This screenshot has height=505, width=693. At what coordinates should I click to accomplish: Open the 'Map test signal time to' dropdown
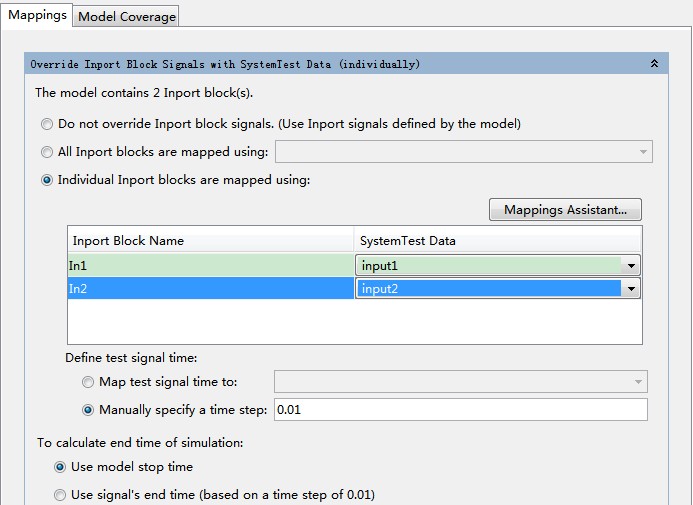637,382
